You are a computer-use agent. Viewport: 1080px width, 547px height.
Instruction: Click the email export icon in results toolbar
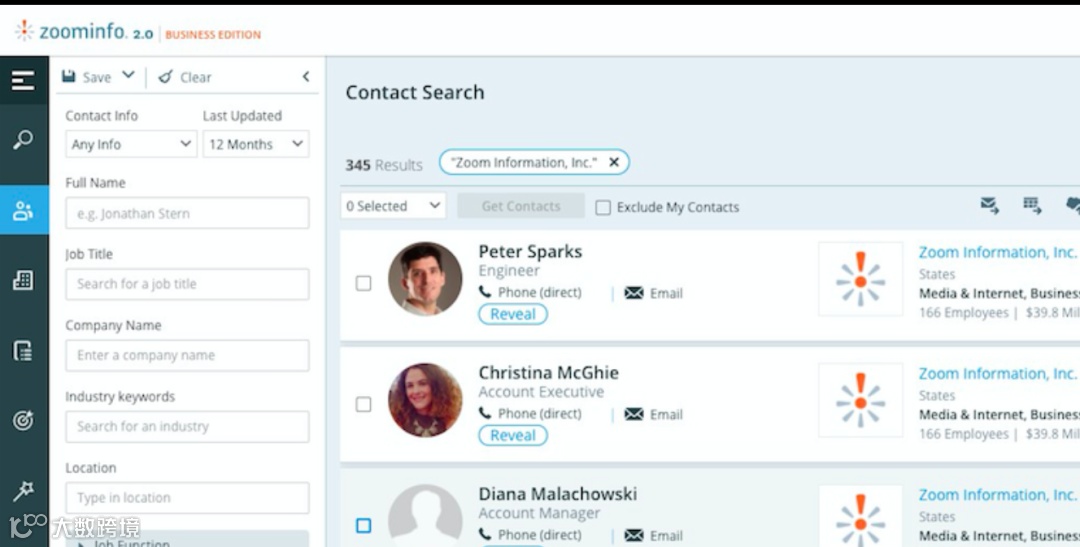[x=990, y=205]
